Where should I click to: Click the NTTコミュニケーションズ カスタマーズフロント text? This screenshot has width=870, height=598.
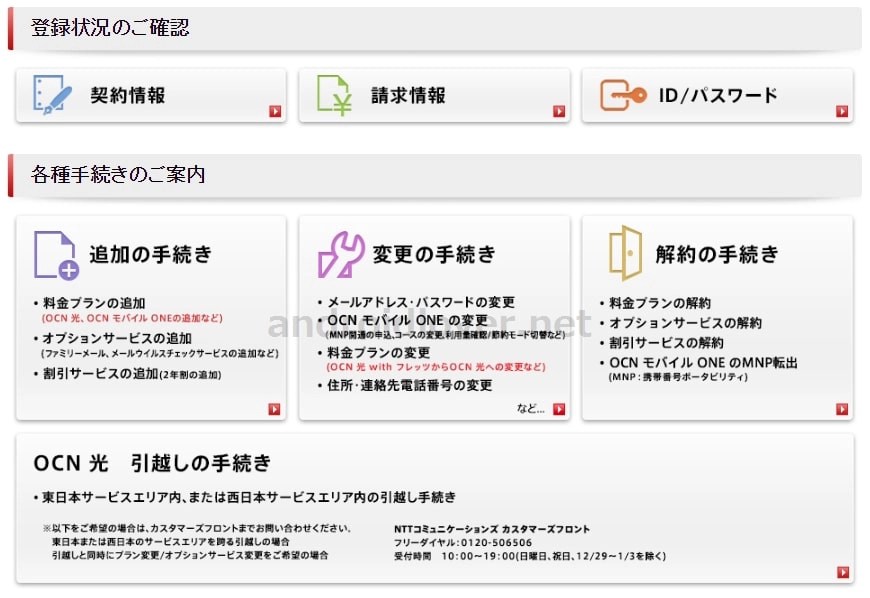(492, 529)
